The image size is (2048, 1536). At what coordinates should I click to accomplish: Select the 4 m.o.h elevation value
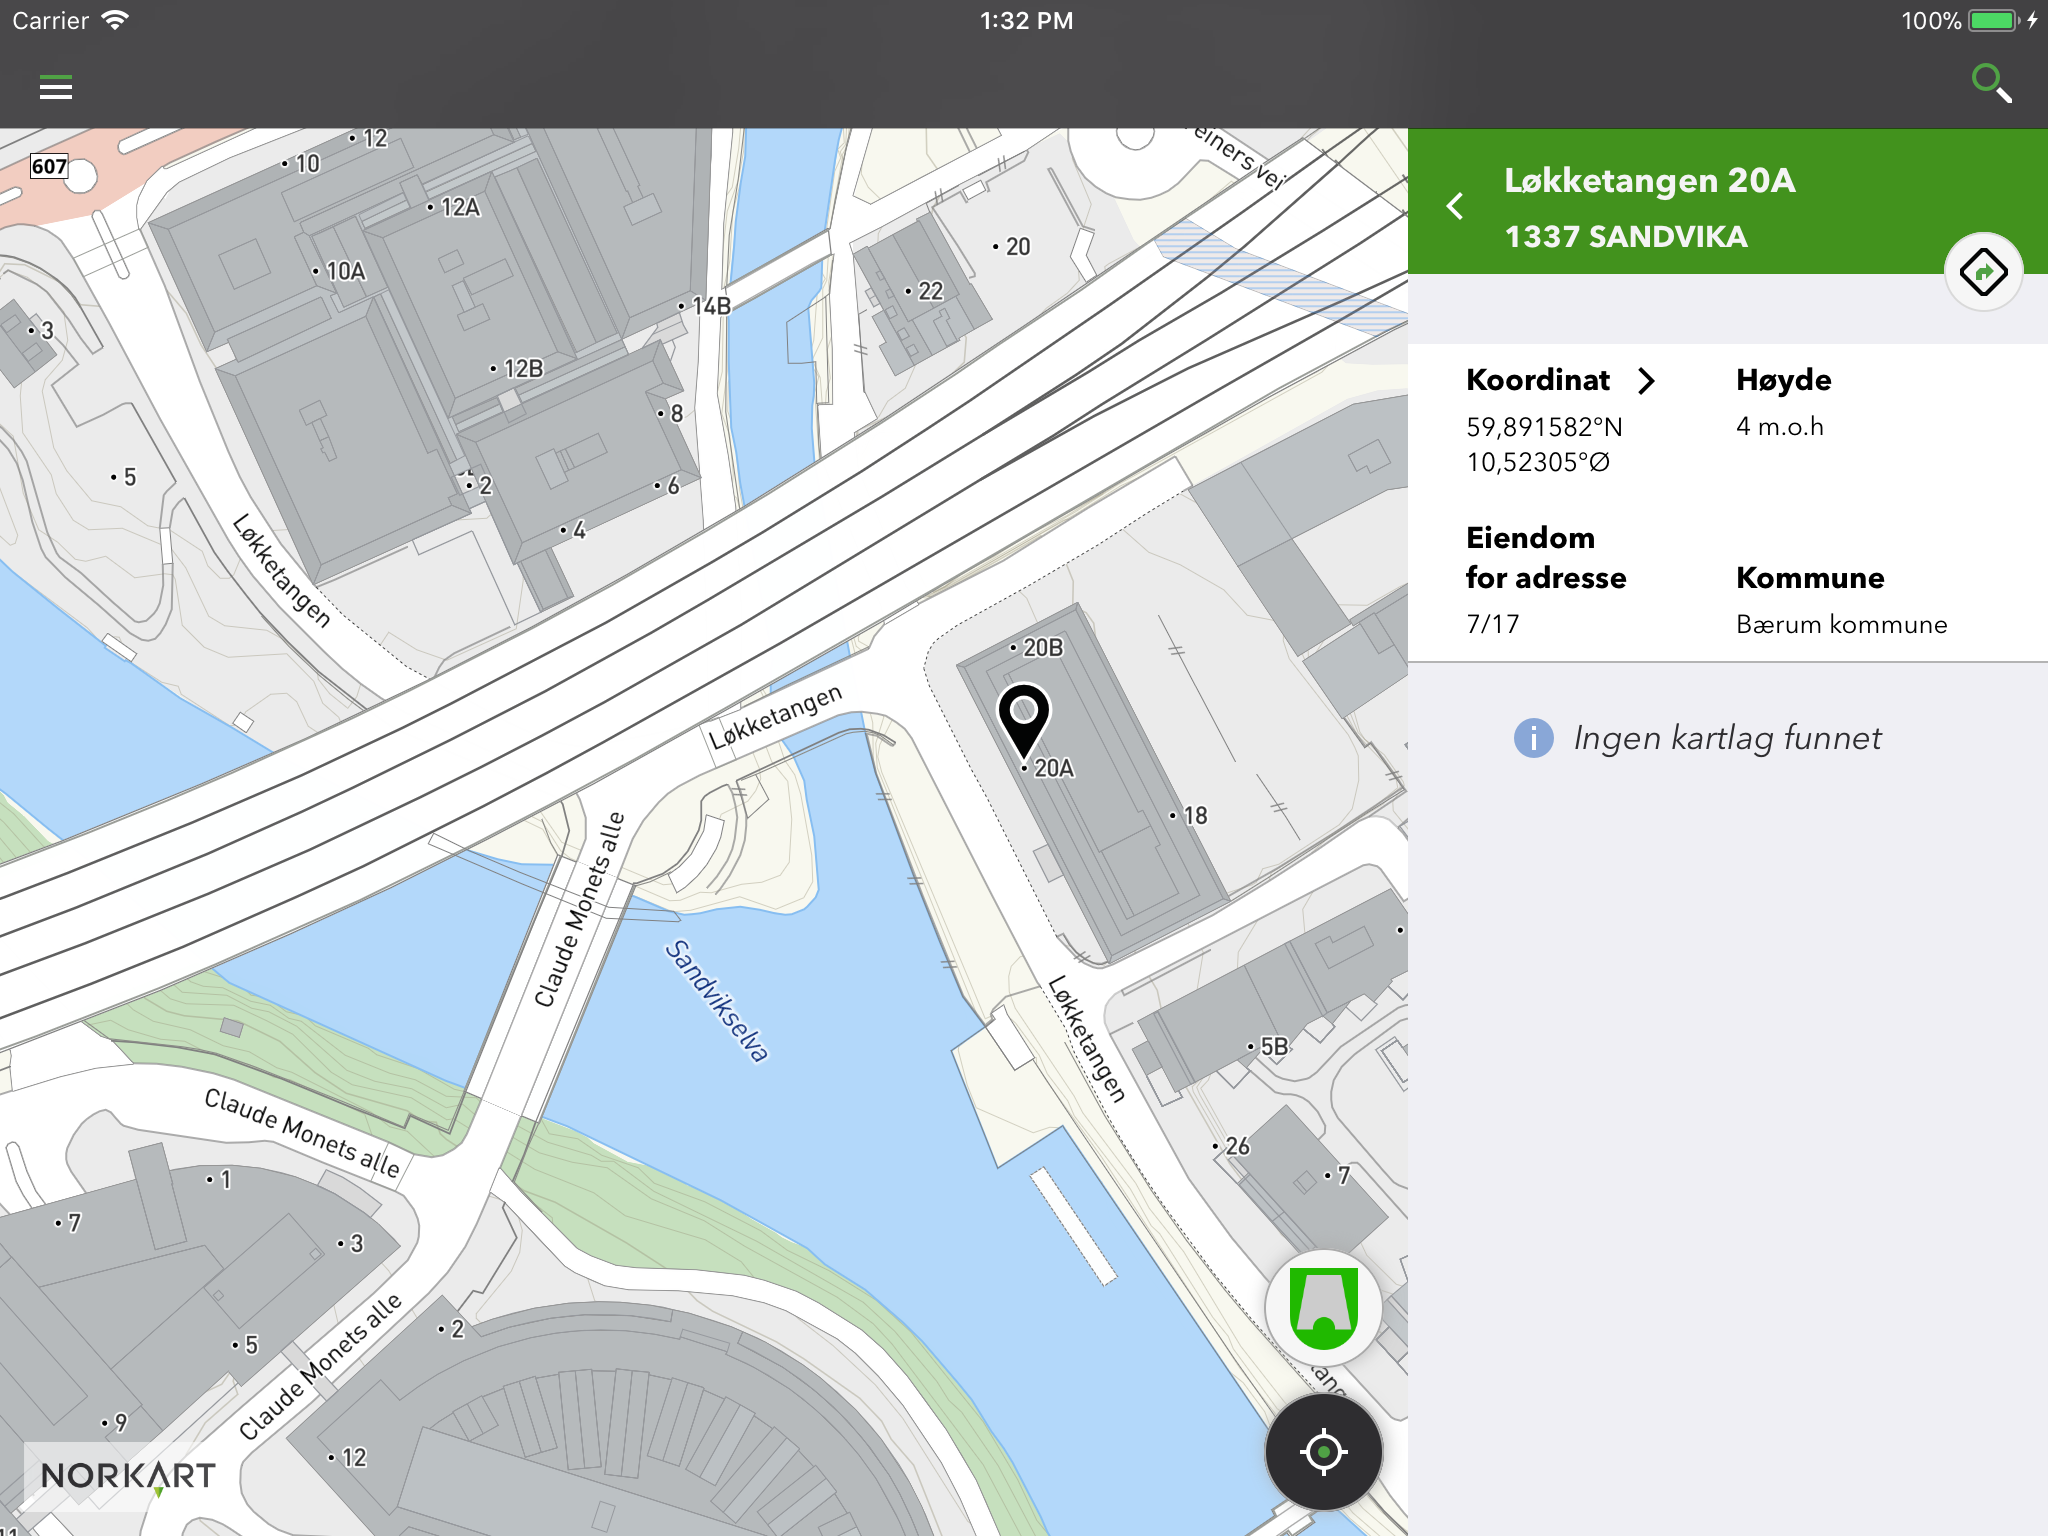coord(1780,427)
